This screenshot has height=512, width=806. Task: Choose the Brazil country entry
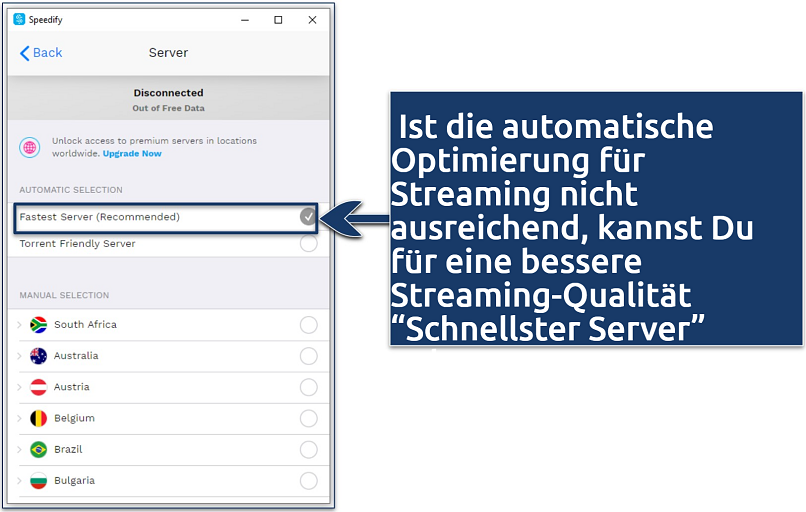point(69,449)
